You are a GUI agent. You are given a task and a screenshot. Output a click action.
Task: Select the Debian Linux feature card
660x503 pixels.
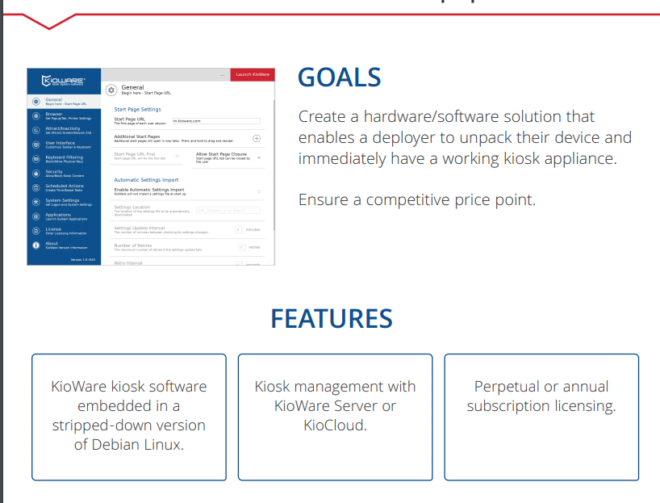(129, 417)
